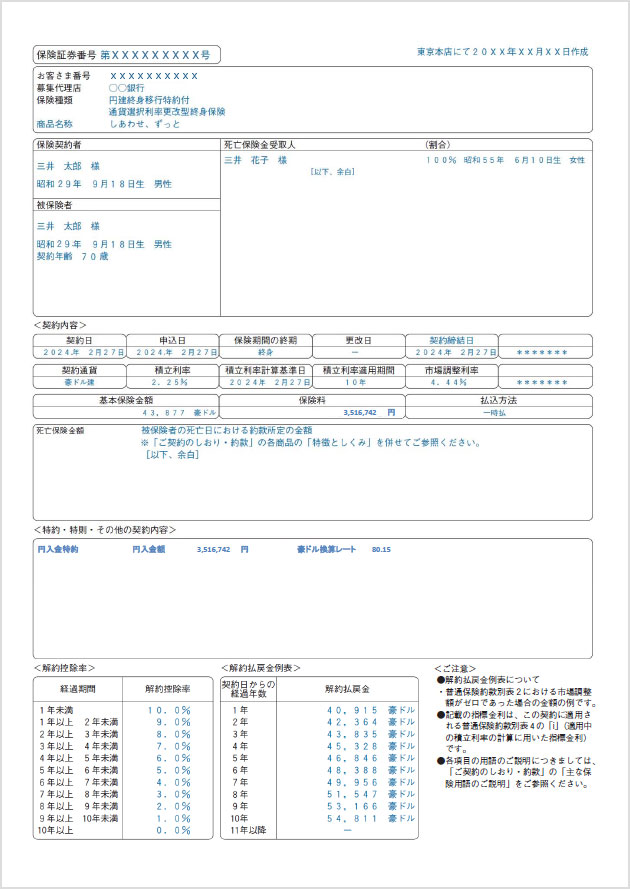The image size is (630, 889).
Task: Click the 保険証券番号 box at top
Action: tap(126, 55)
